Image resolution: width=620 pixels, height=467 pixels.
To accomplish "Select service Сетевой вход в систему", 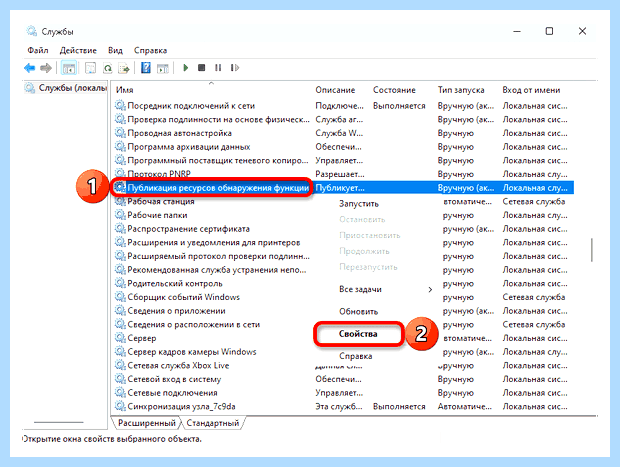I will tap(174, 379).
